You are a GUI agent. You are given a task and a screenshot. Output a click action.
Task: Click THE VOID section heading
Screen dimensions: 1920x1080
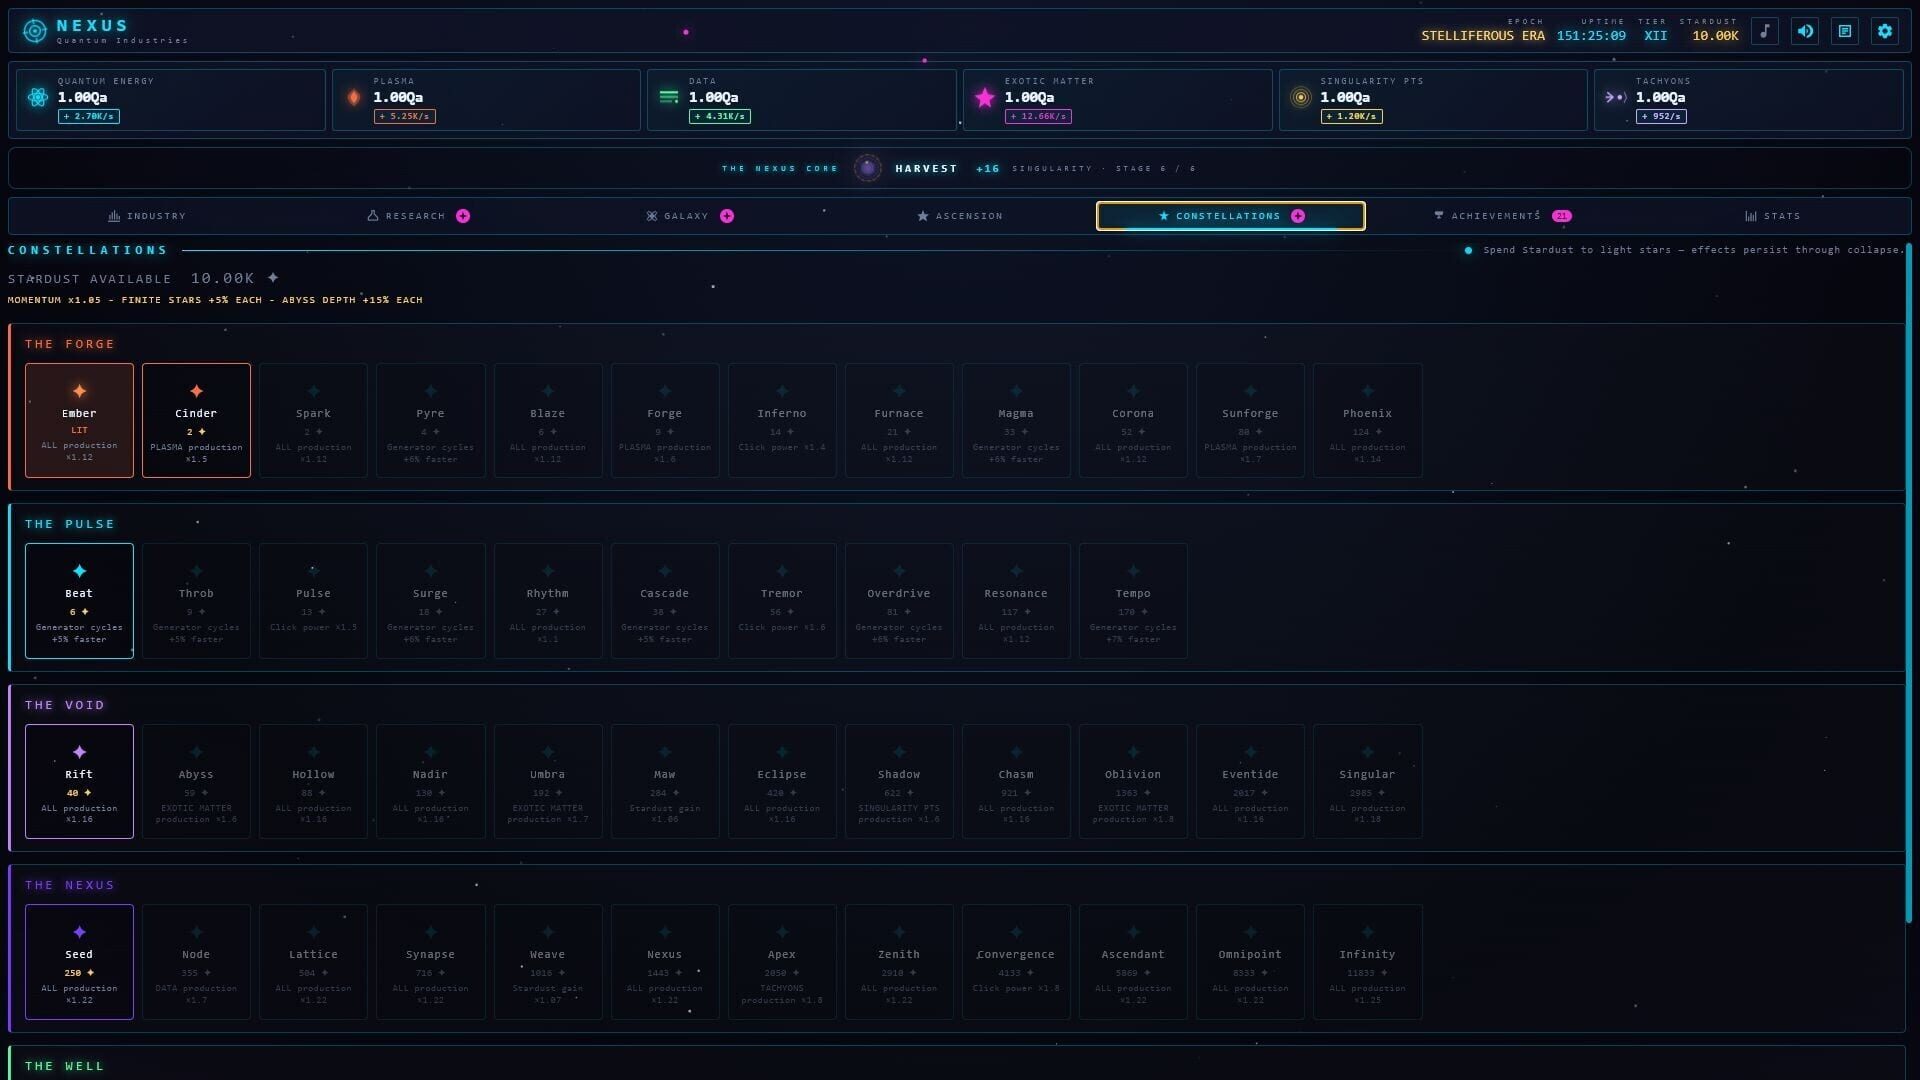65,705
